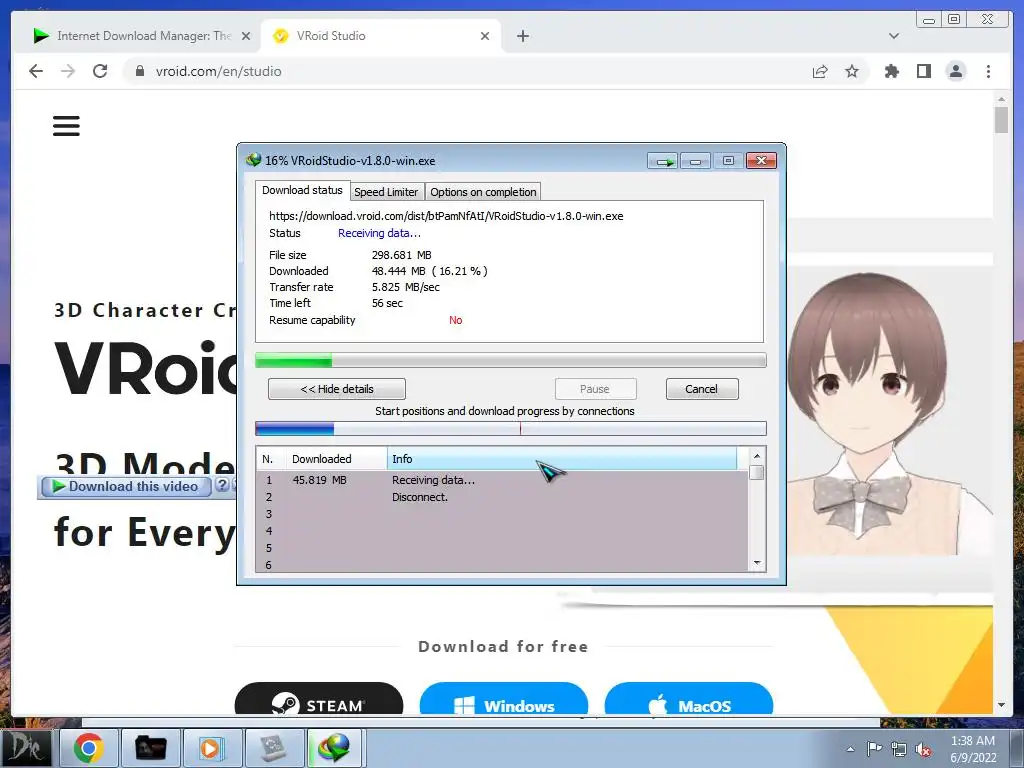Open Chrome three-dot menu
Screen dimensions: 1024x768
click(988, 71)
